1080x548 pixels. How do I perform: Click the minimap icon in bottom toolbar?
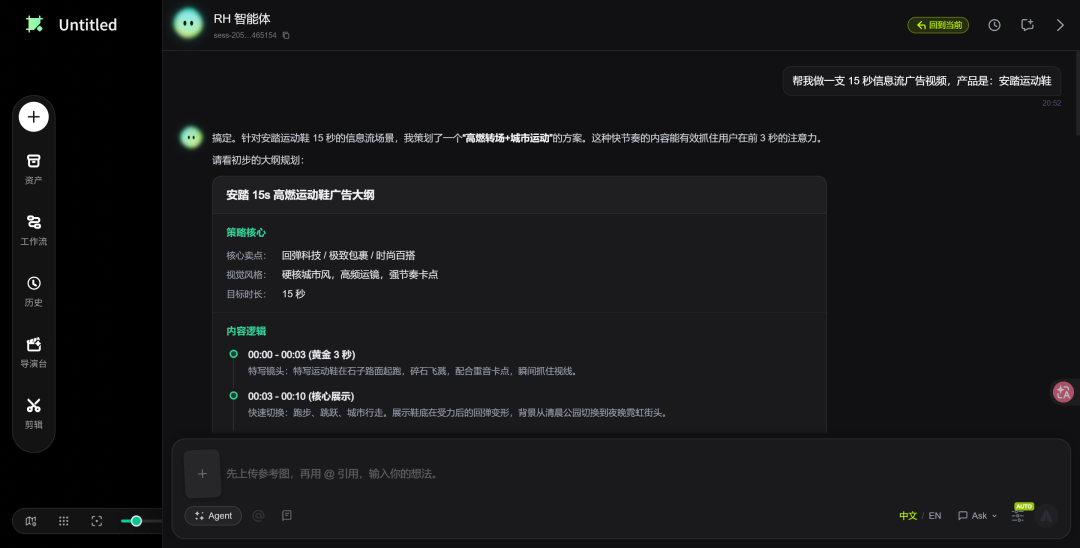pos(31,521)
